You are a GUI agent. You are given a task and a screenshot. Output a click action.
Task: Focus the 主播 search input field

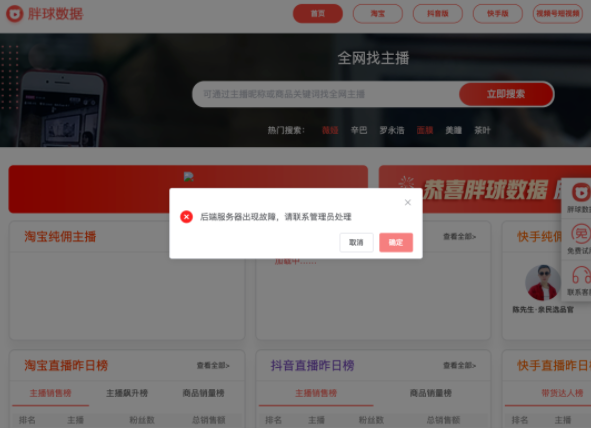click(326, 94)
